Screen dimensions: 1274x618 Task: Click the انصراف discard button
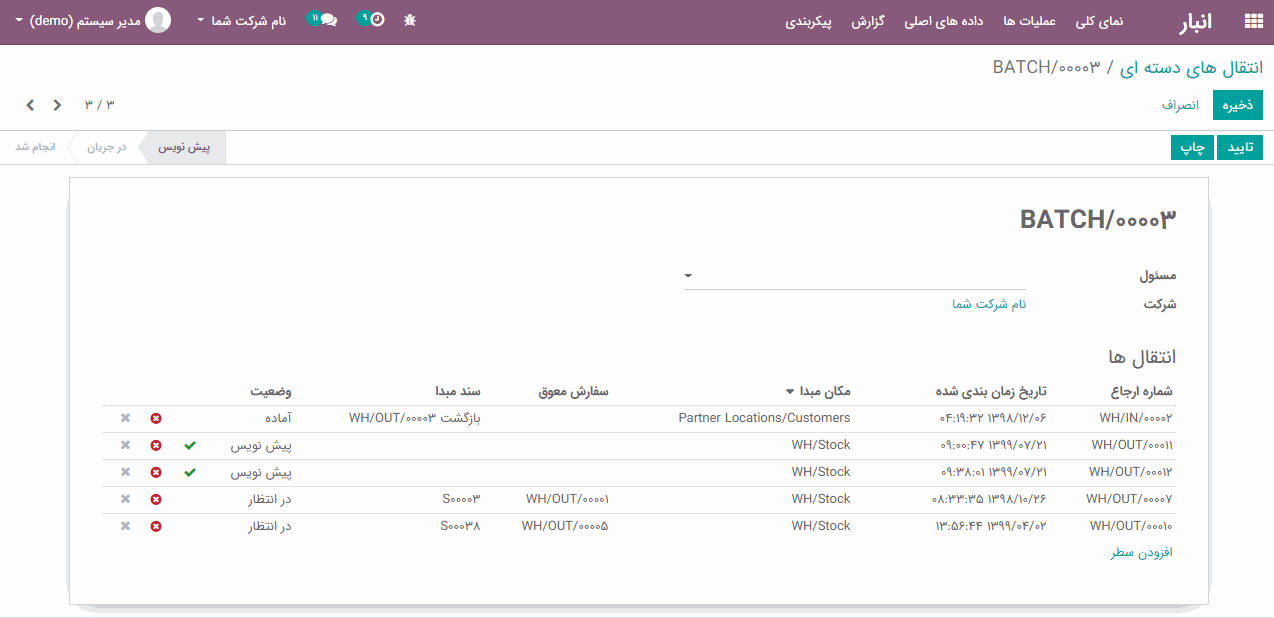point(1180,105)
